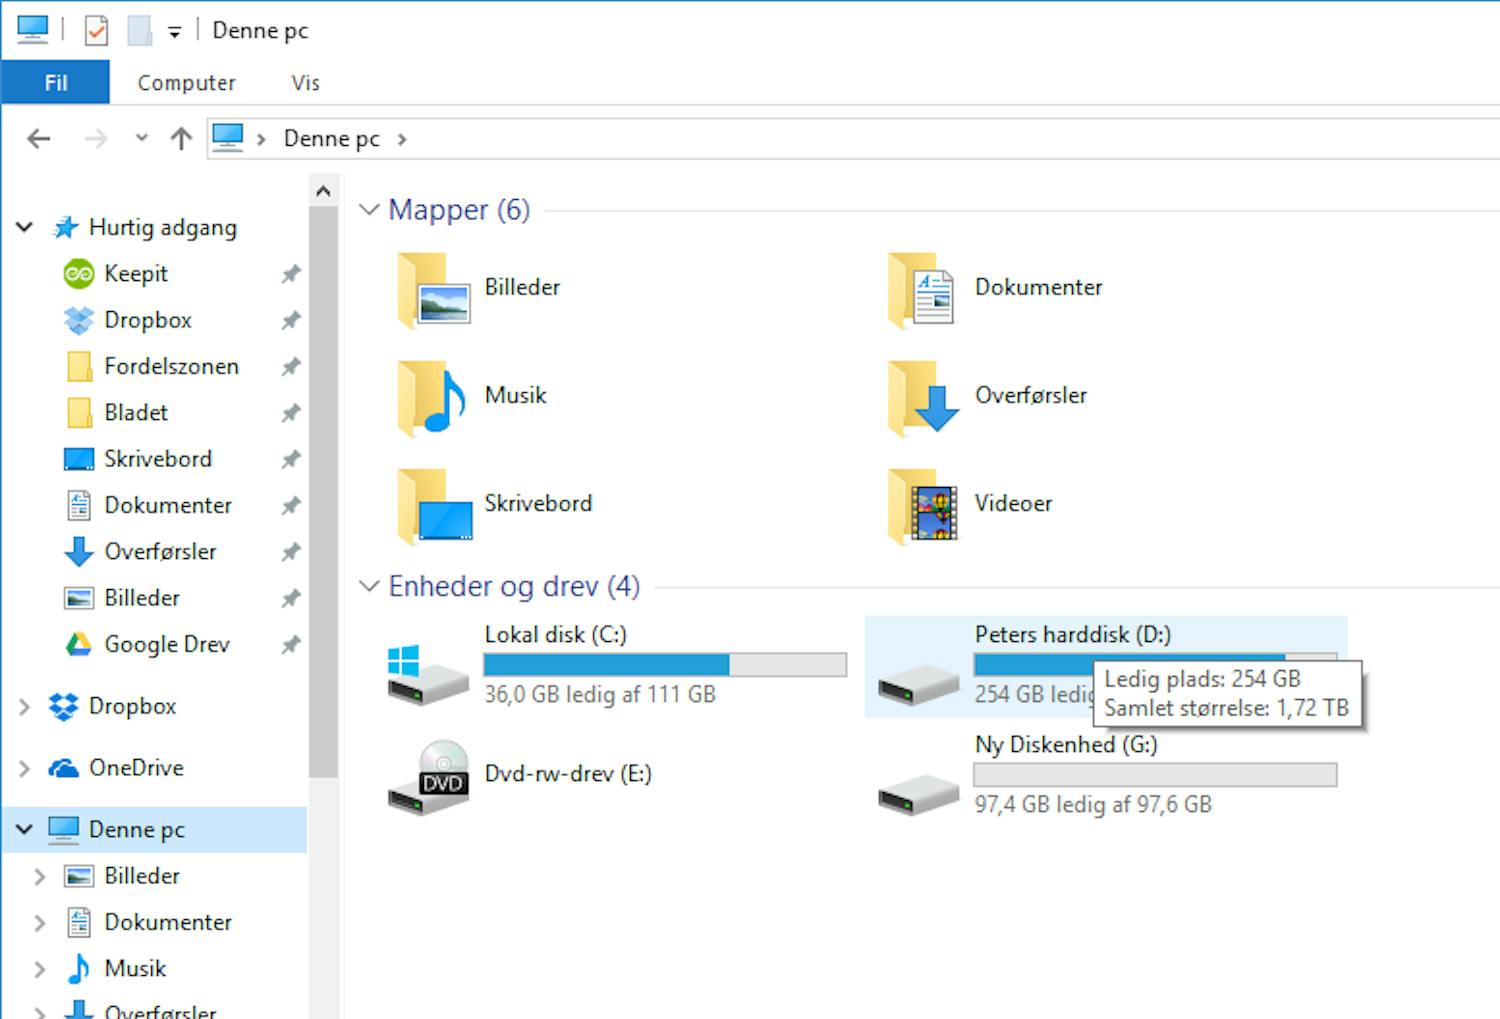Click the Keepit icon in Hurtig adgang
1500x1019 pixels.
click(79, 274)
